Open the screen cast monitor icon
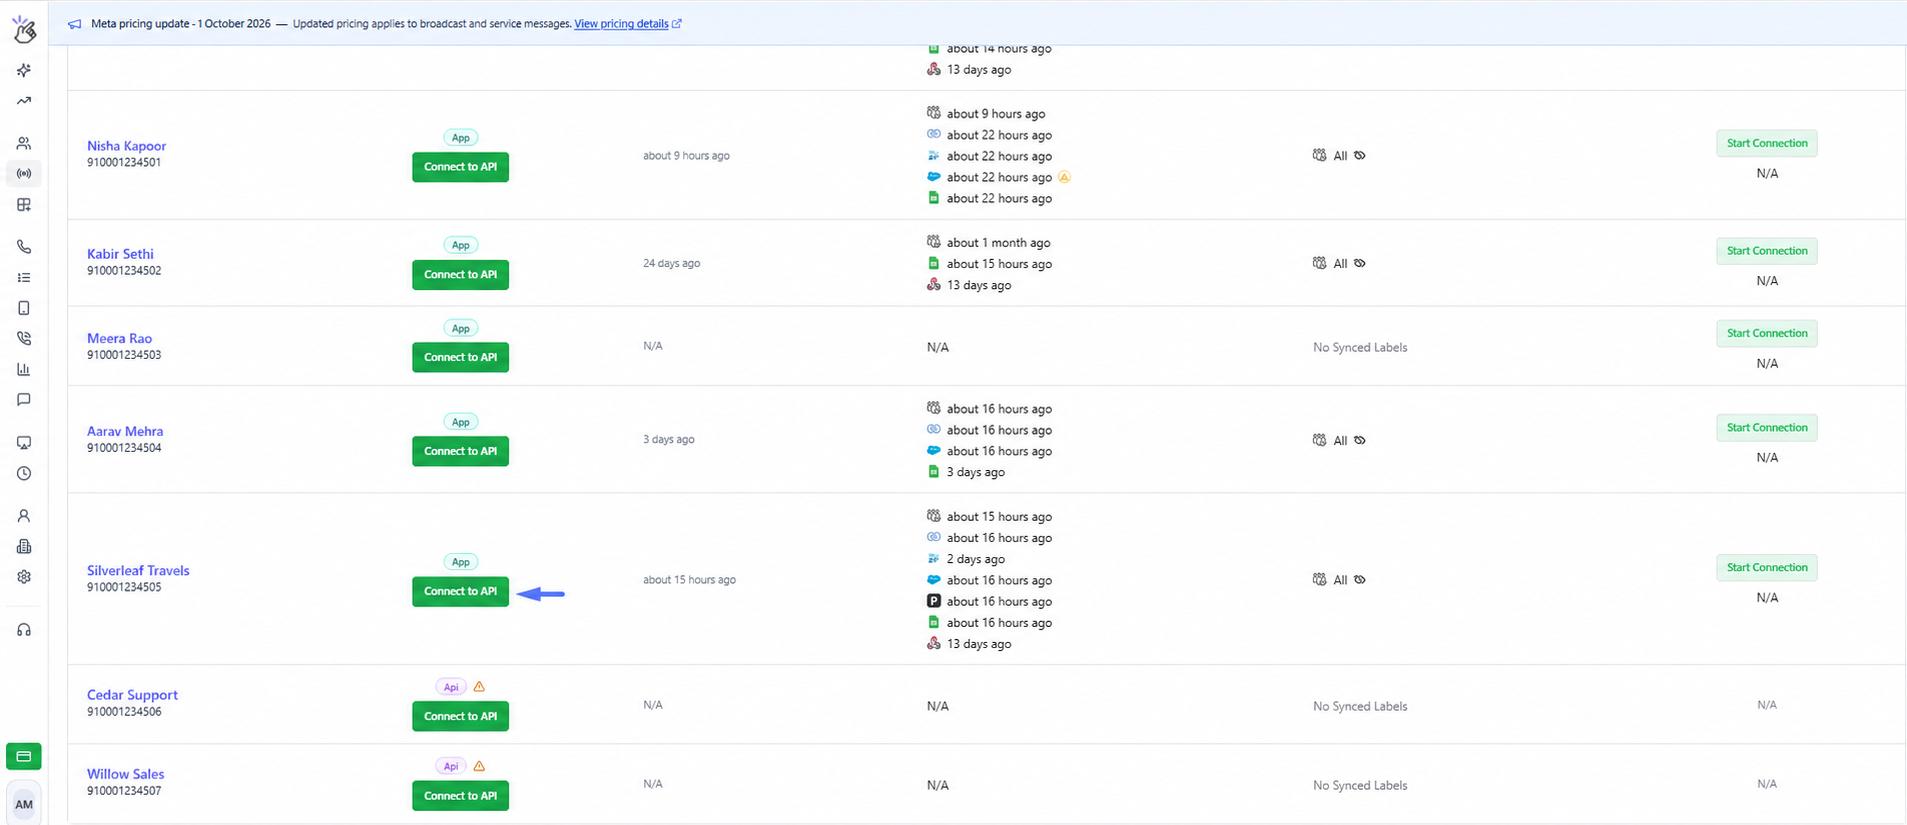Viewport: 1907px width, 825px height. tap(24, 443)
